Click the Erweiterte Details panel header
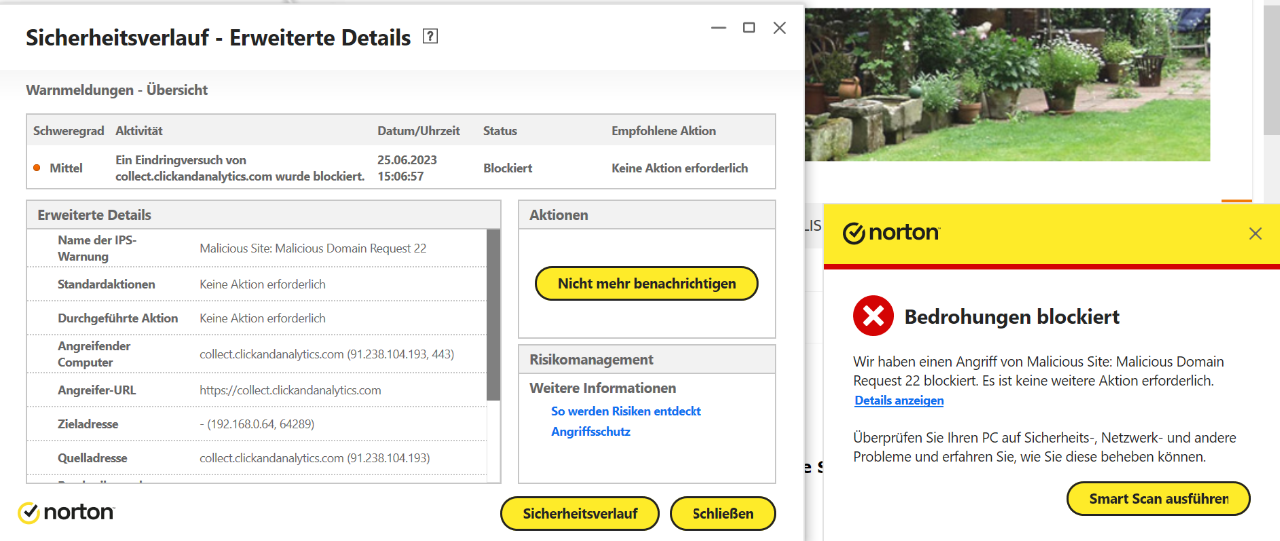Image resolution: width=1280 pixels, height=541 pixels. pos(264,215)
